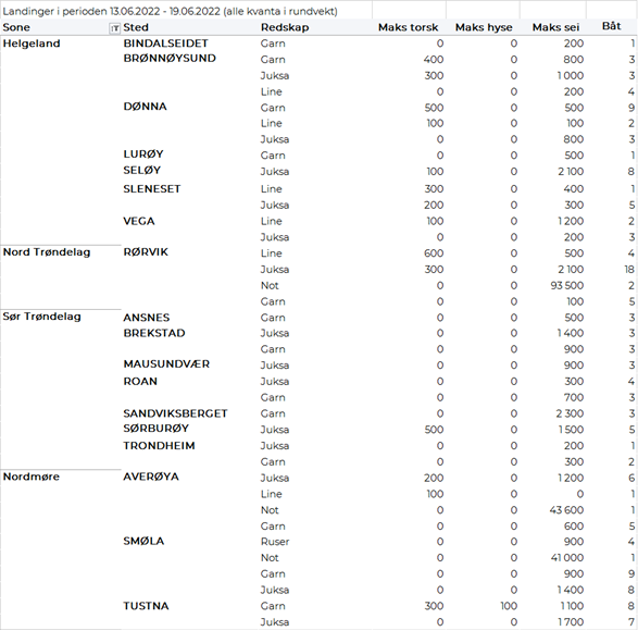
Task: Select the TRONDHEIM place cell
Action: (159, 445)
